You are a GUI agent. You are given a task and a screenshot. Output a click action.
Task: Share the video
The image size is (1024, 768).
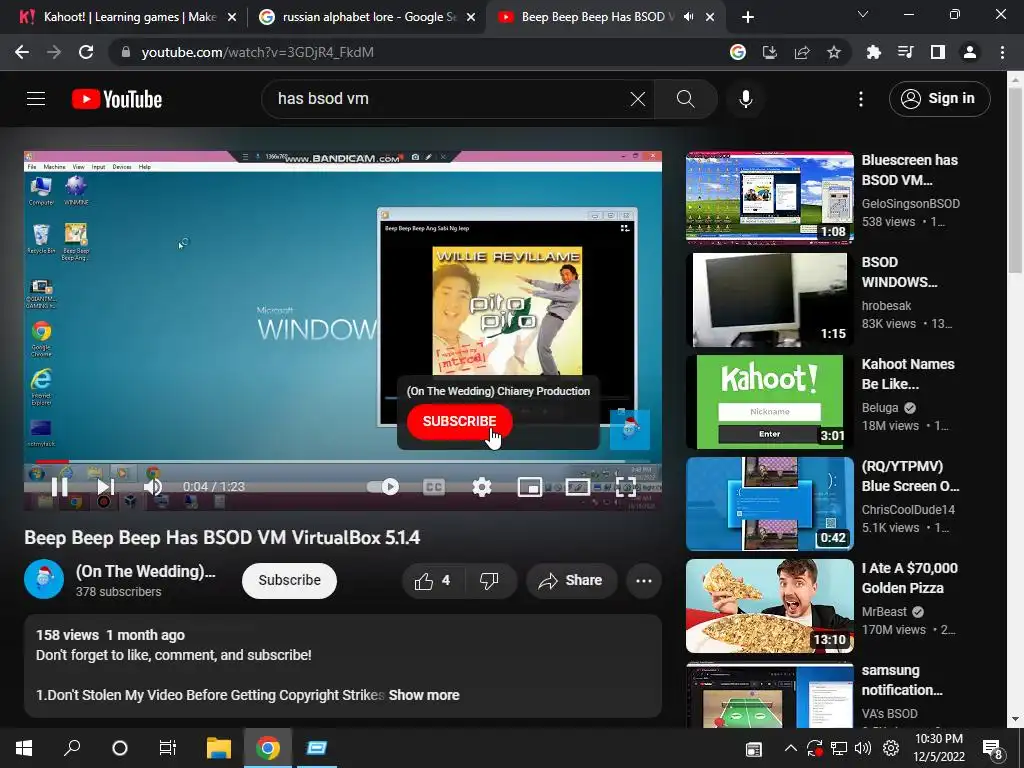571,581
